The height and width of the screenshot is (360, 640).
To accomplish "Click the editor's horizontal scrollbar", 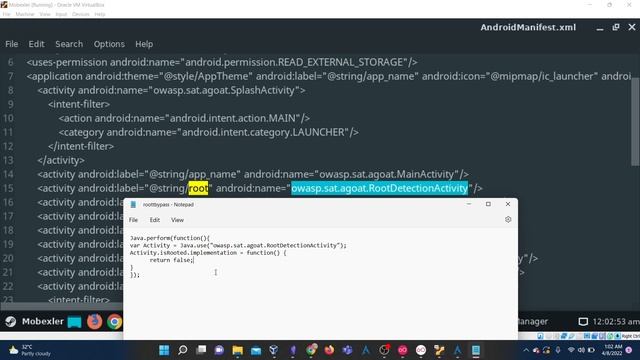I will pyautogui.click(x=61, y=306).
